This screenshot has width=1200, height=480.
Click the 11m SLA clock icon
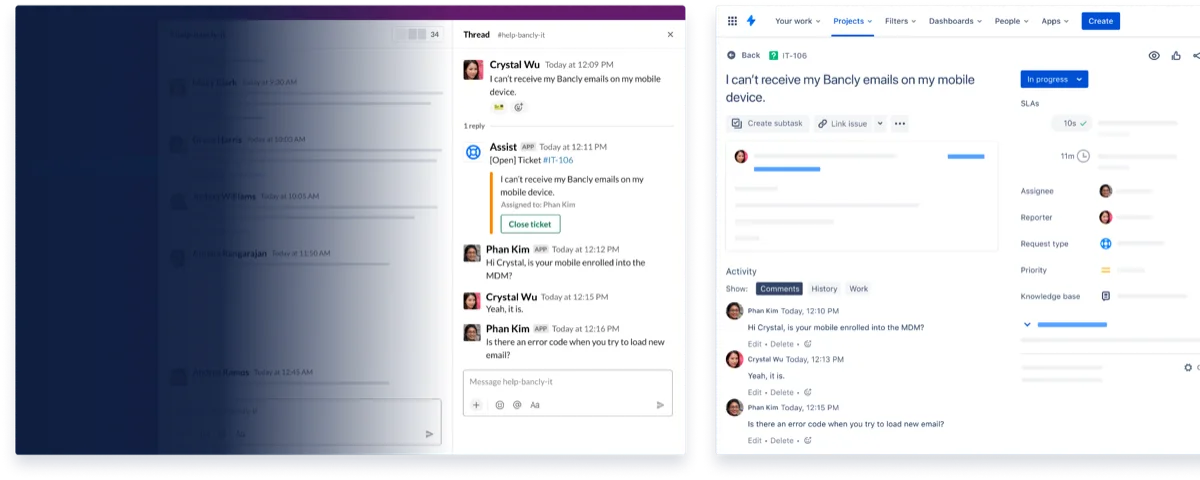point(1084,156)
